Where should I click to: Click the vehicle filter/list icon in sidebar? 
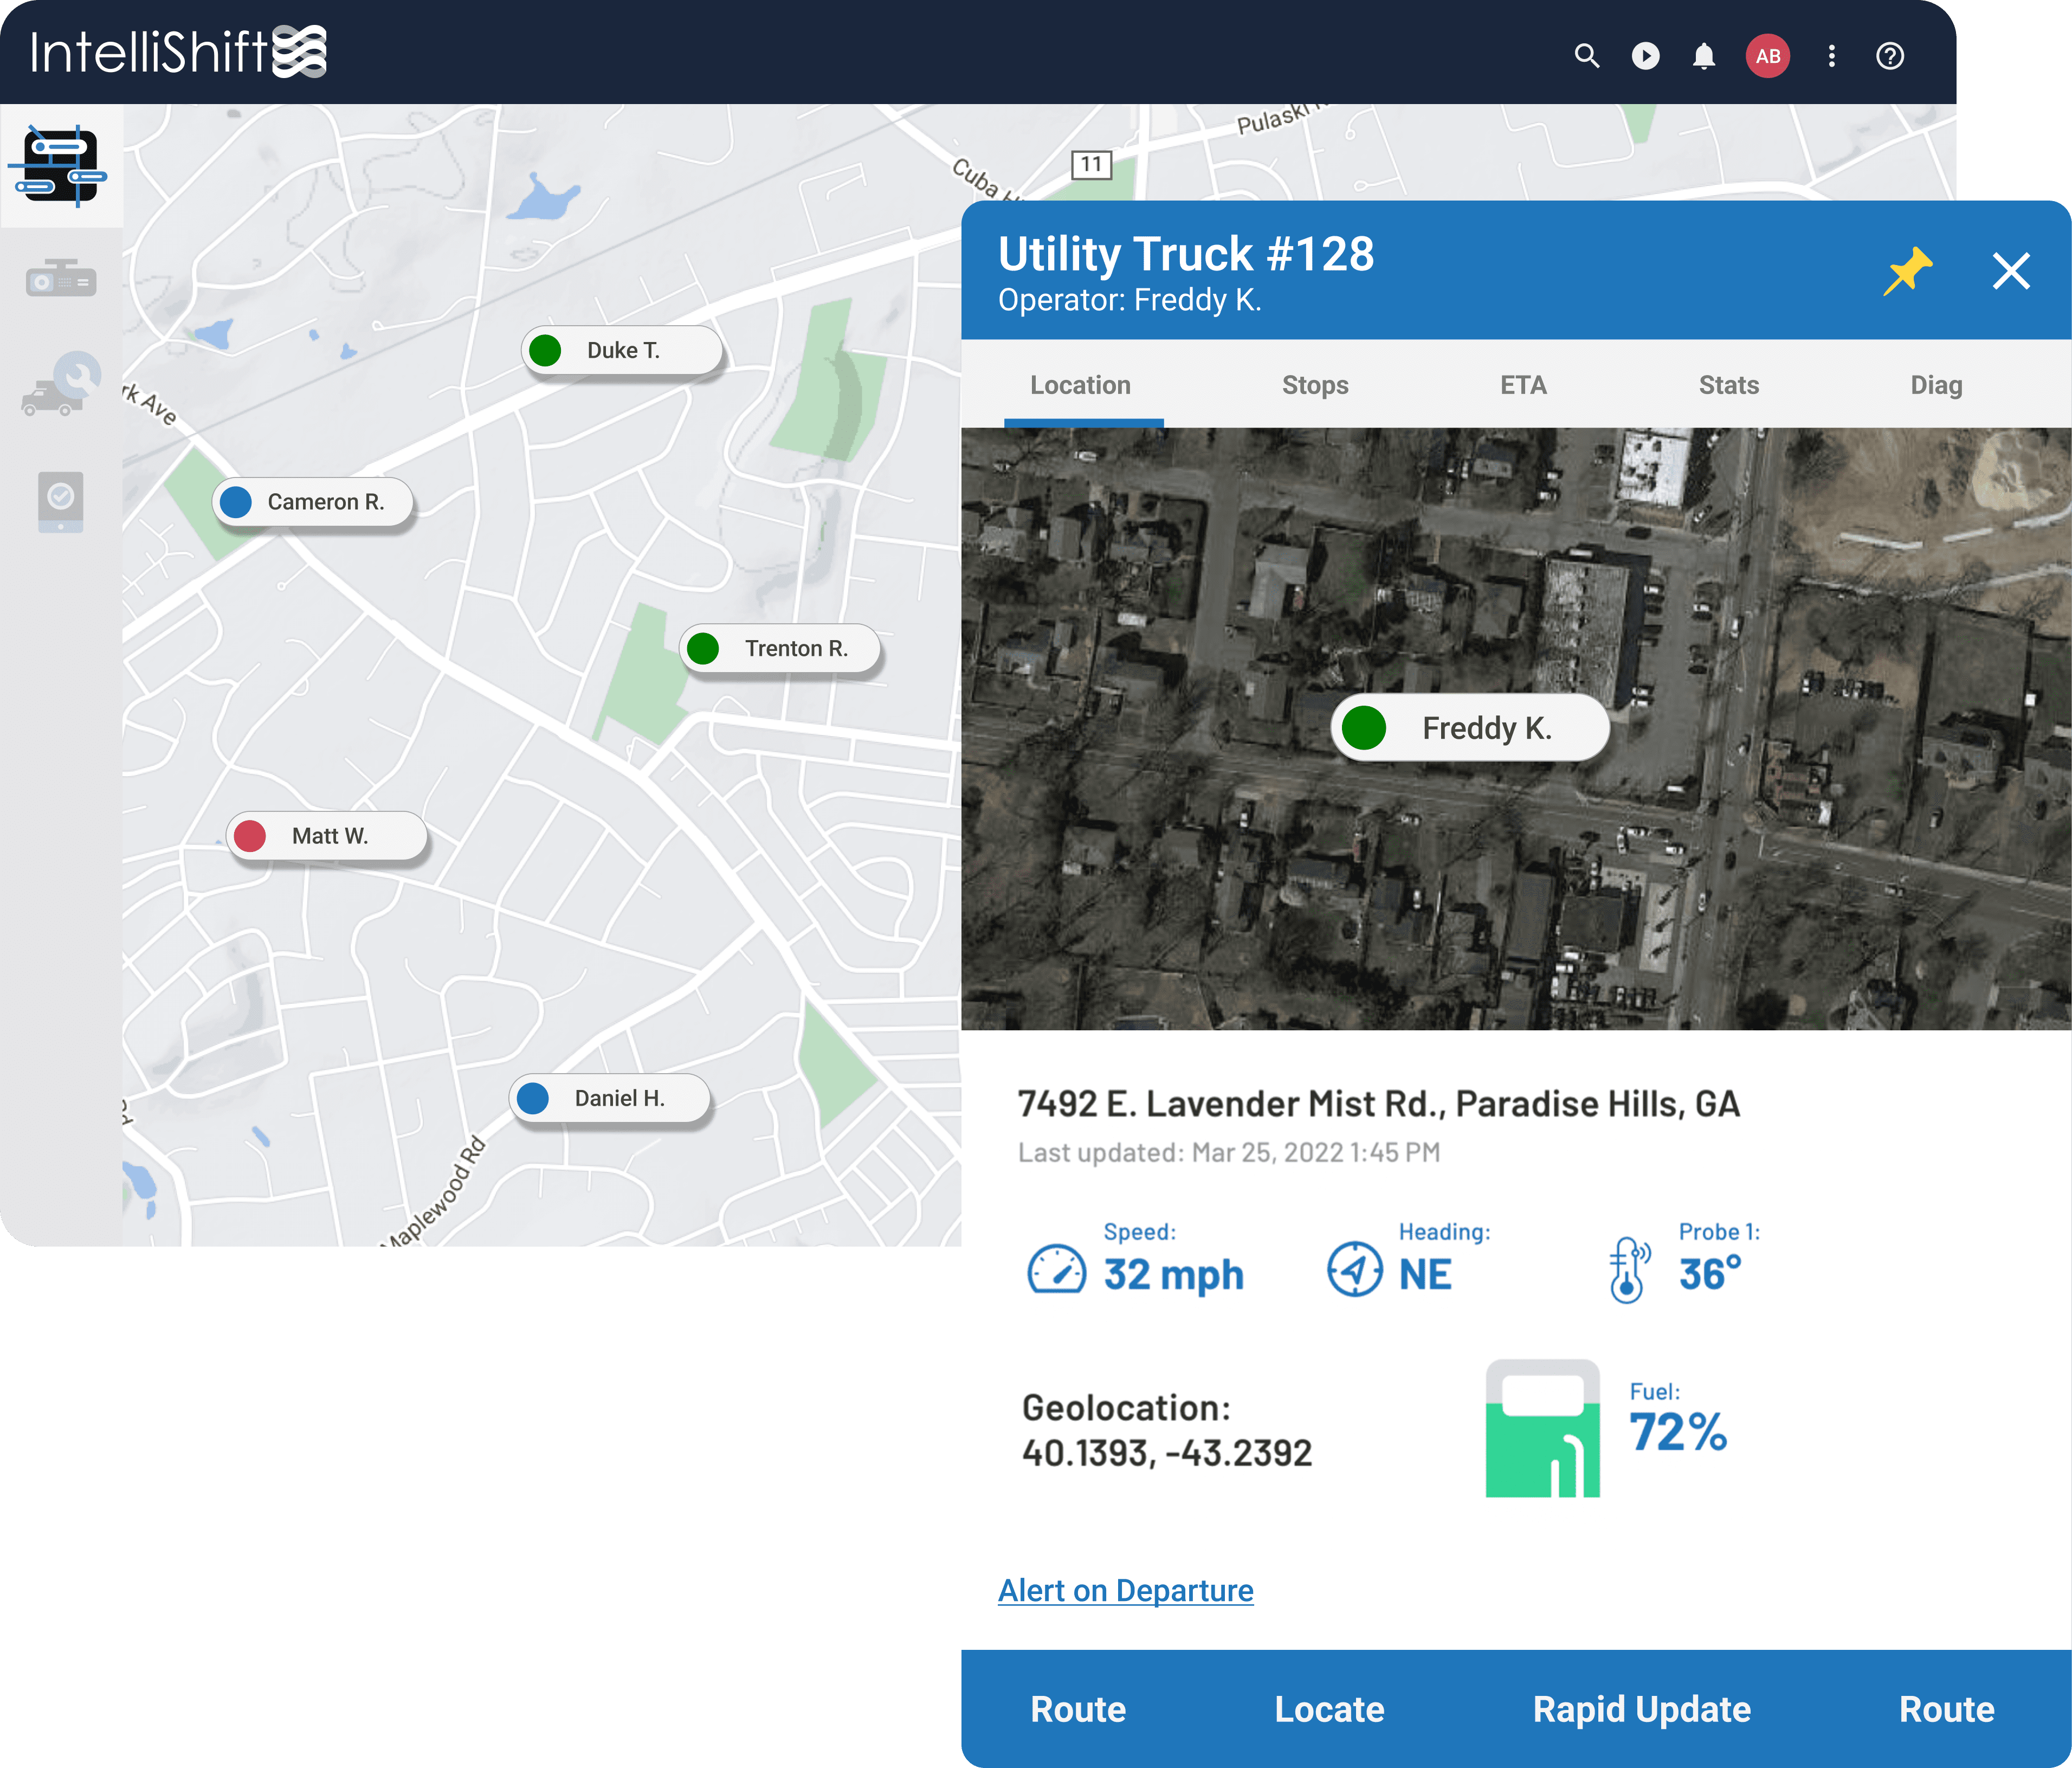click(61, 170)
